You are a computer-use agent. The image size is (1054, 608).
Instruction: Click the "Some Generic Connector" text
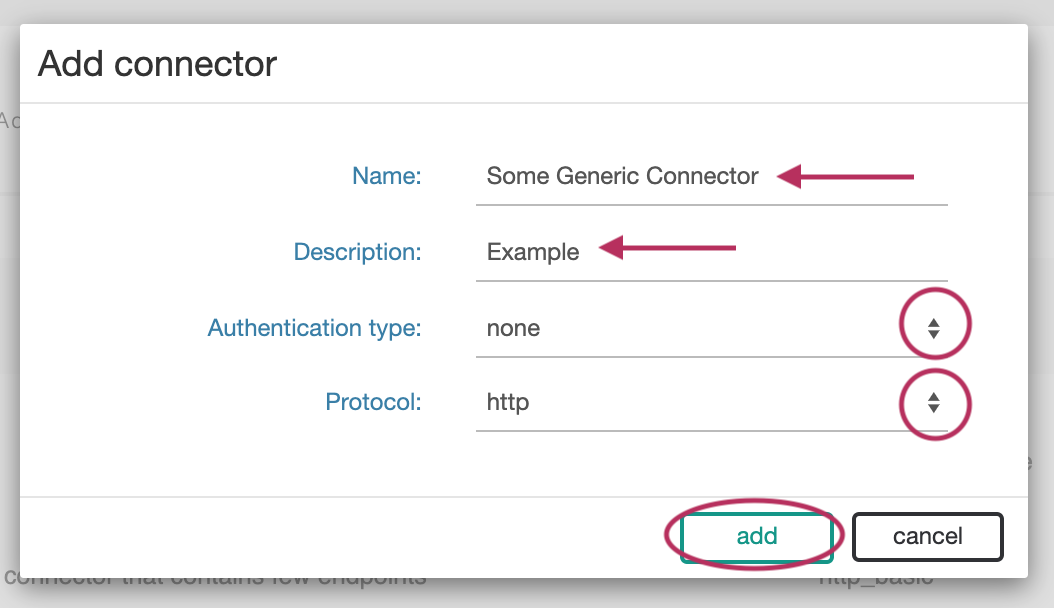tap(622, 177)
